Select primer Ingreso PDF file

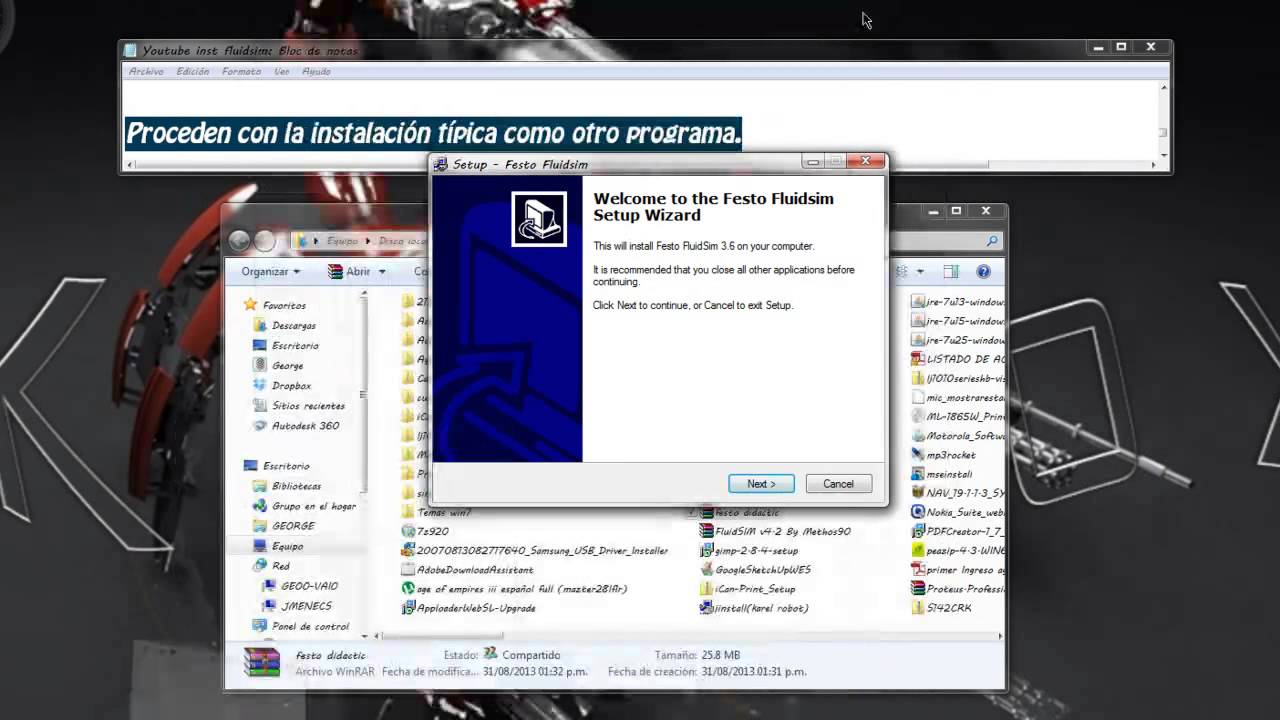(x=958, y=569)
